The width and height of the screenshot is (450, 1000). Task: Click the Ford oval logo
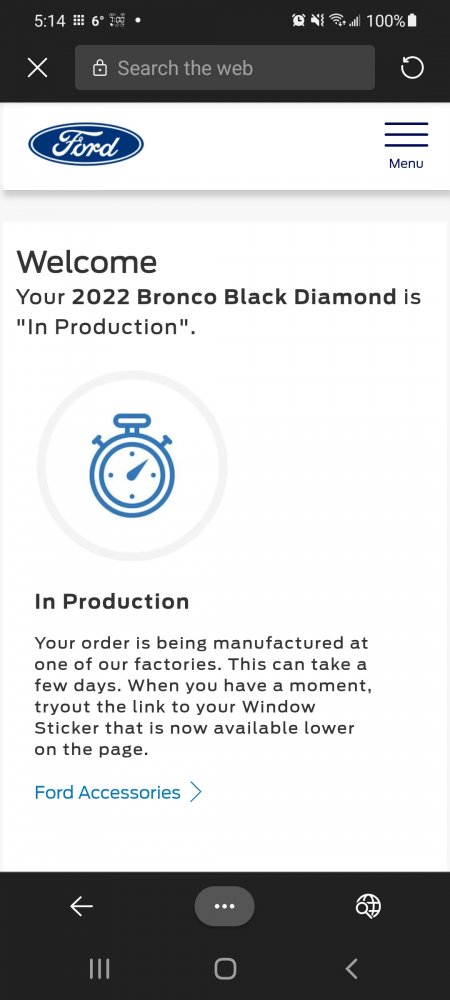point(86,144)
